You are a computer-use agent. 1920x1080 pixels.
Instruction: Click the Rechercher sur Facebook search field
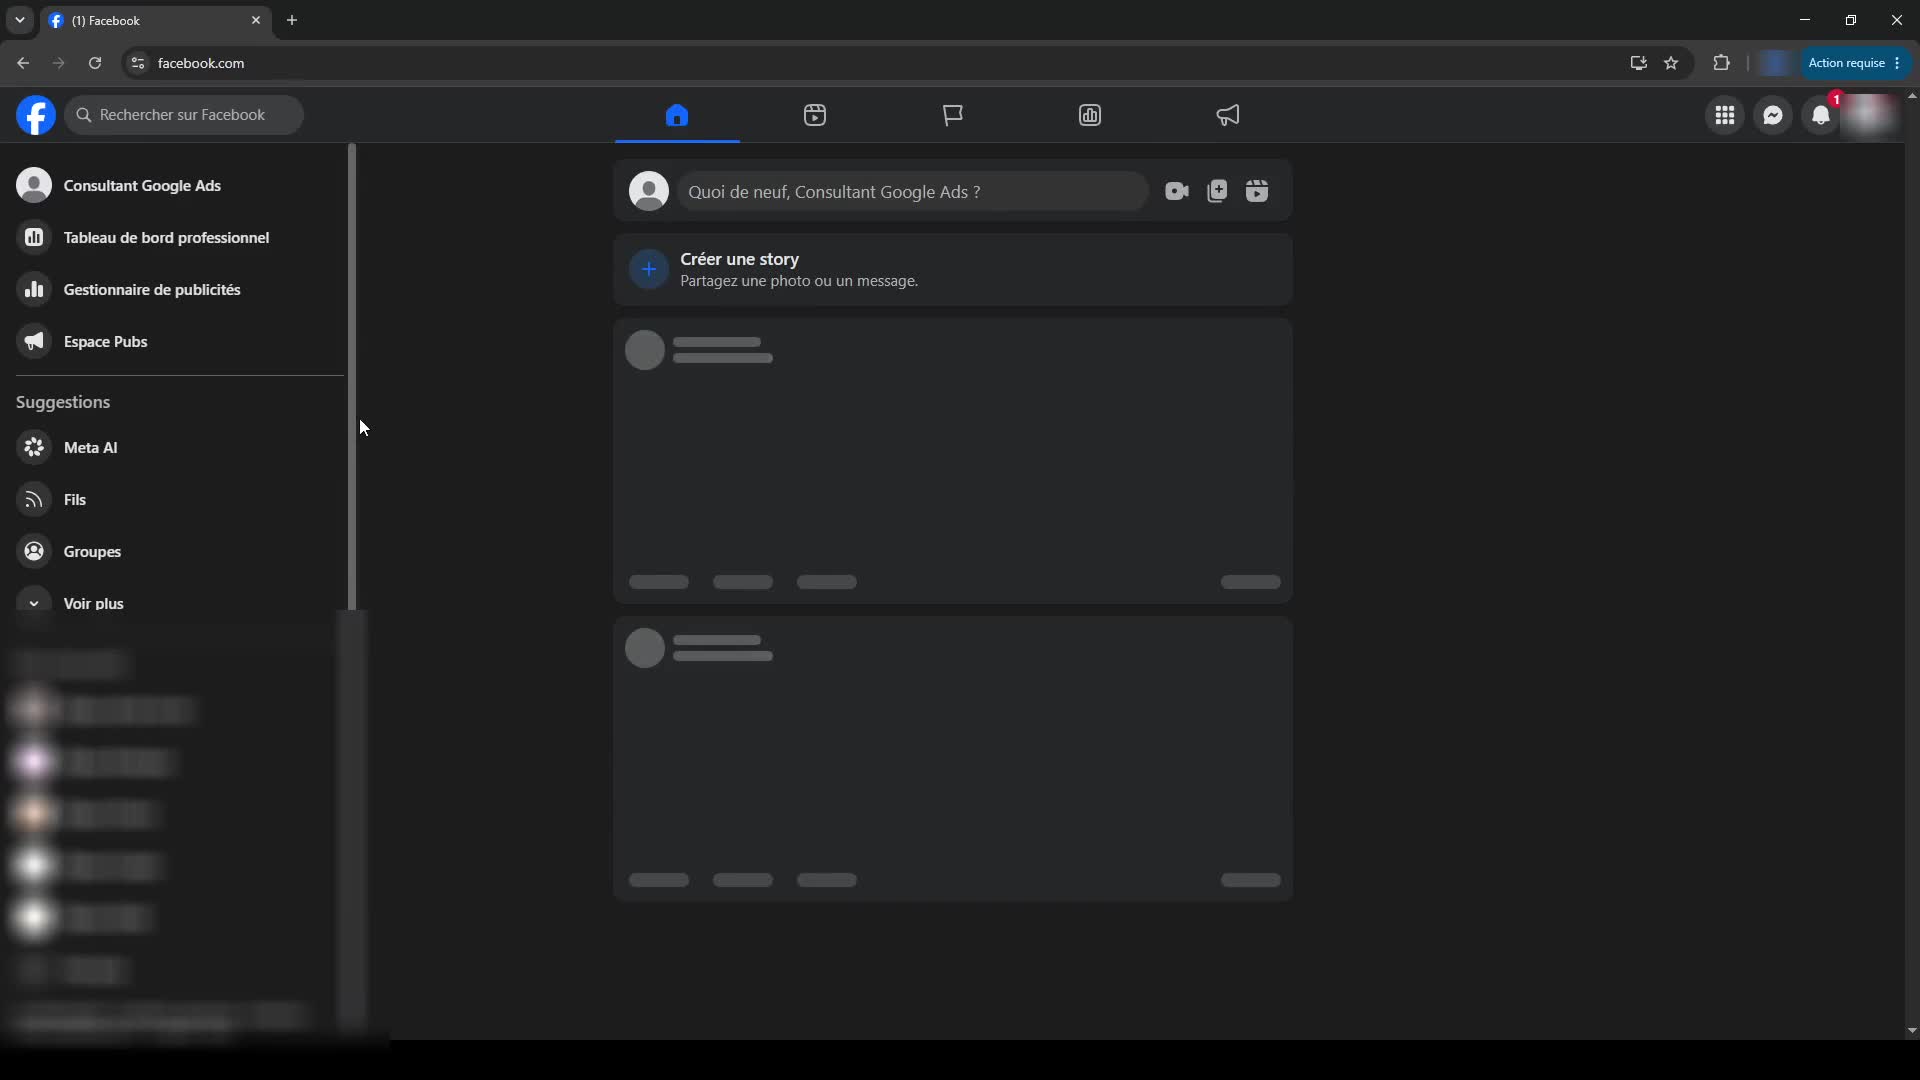coord(184,115)
